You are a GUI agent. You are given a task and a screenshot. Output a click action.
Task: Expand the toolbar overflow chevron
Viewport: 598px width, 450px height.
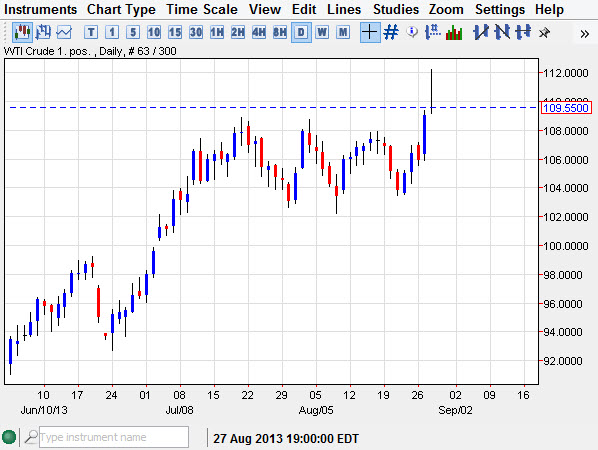(584, 34)
